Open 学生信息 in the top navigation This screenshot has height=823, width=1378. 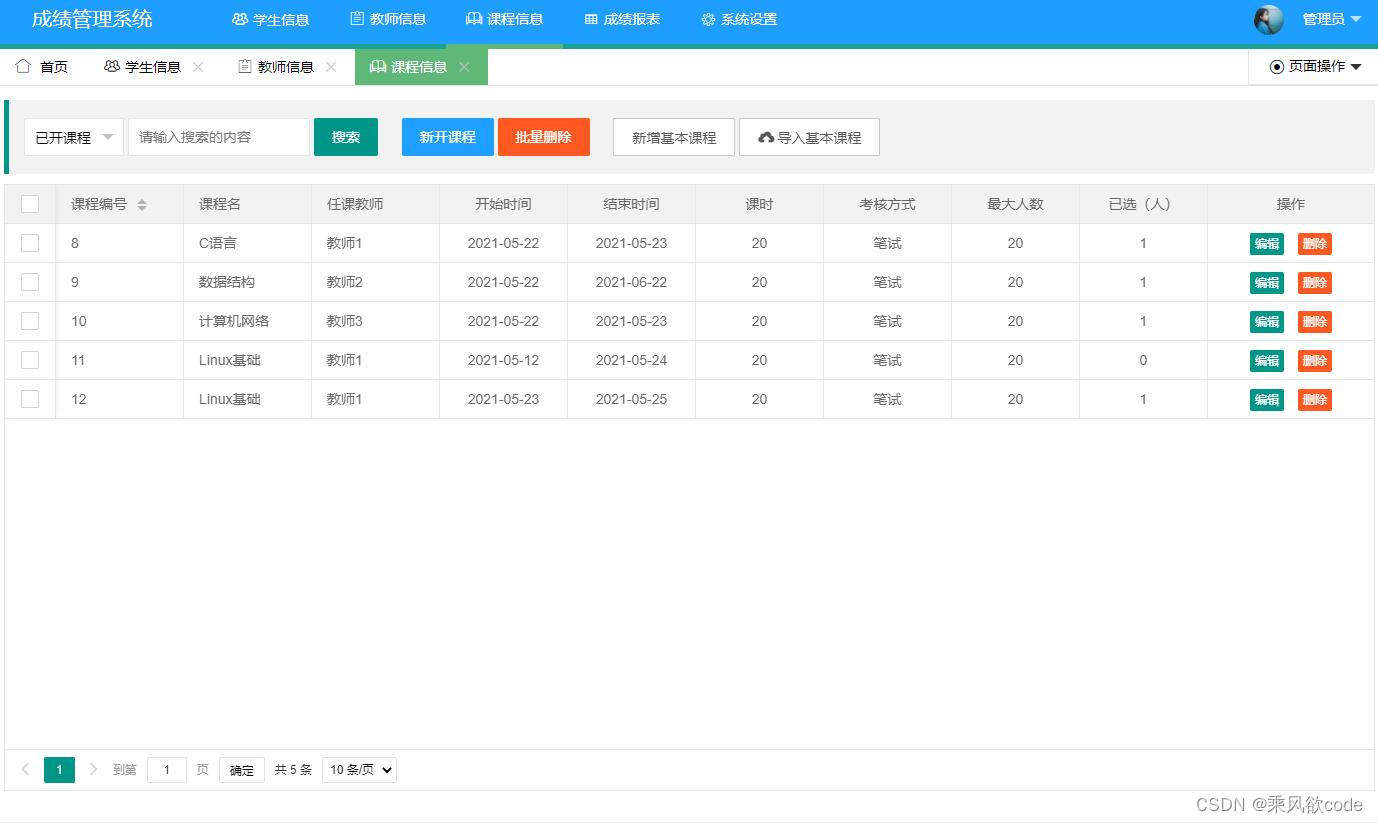pos(270,19)
